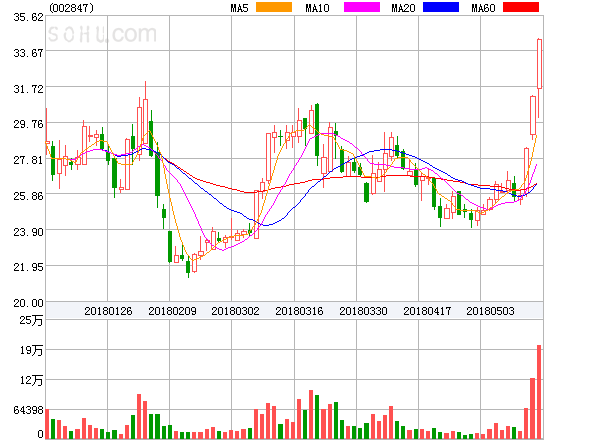Click the 20180302 date label
600x440 pixels.
235,311
